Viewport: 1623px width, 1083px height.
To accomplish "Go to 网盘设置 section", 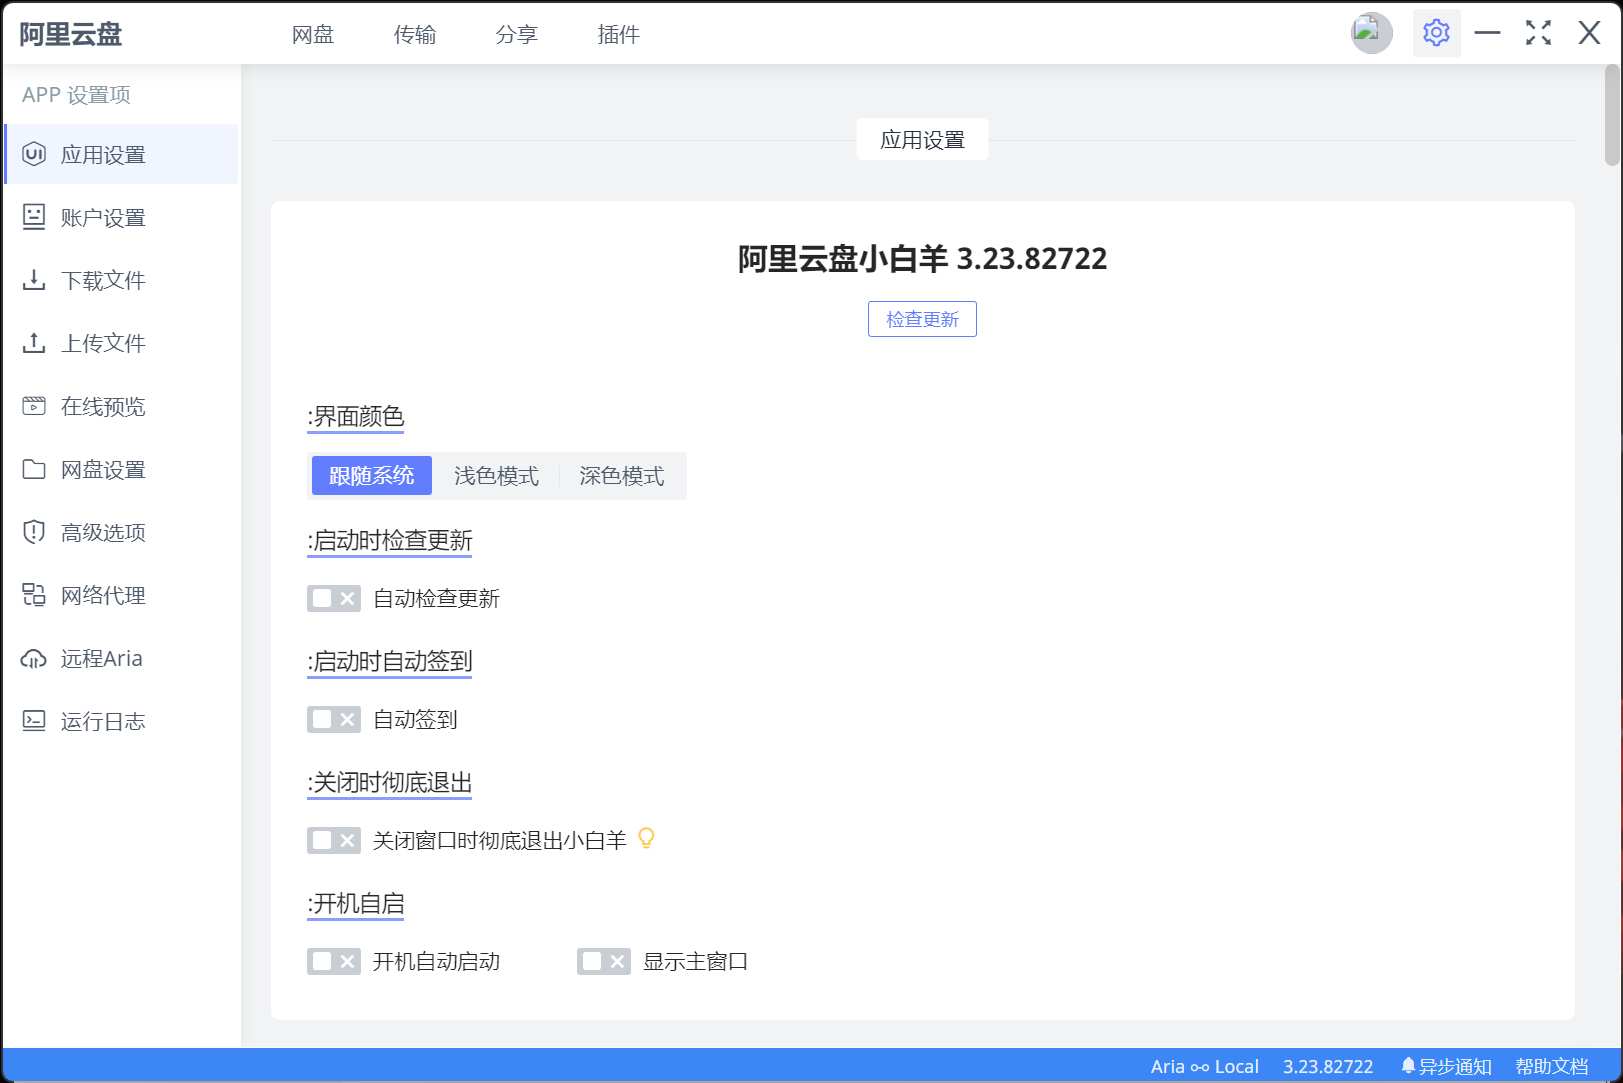I will [122, 469].
